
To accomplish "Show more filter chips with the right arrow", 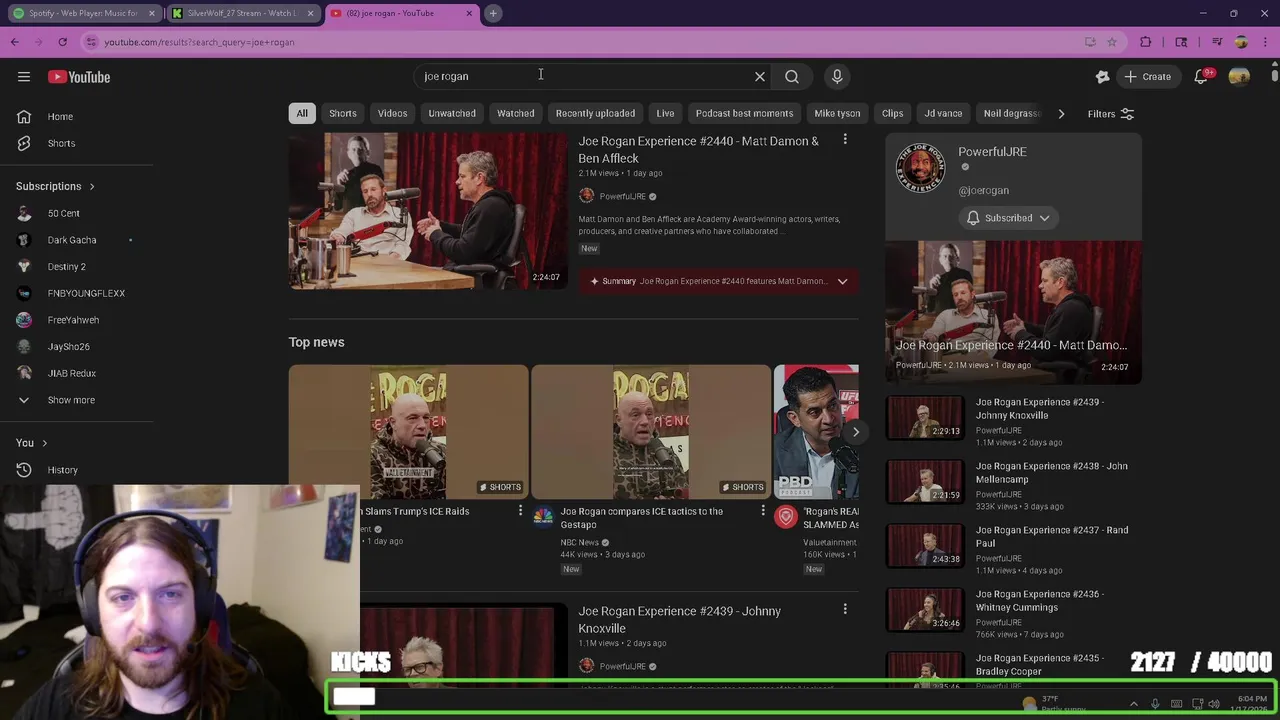I will 1061,113.
